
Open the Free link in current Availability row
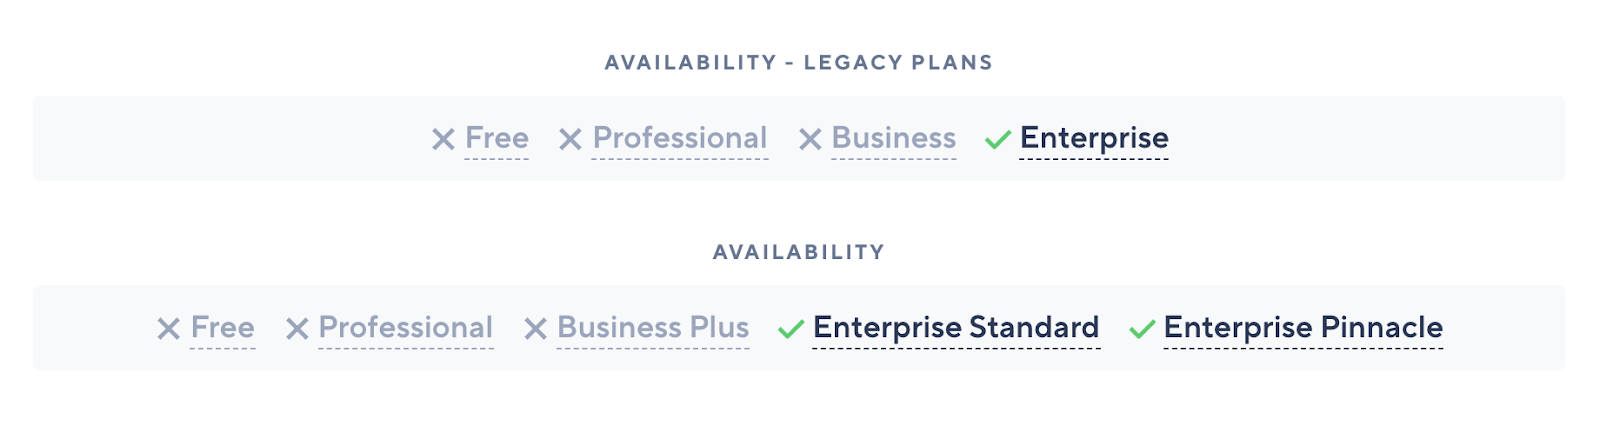[x=223, y=328]
